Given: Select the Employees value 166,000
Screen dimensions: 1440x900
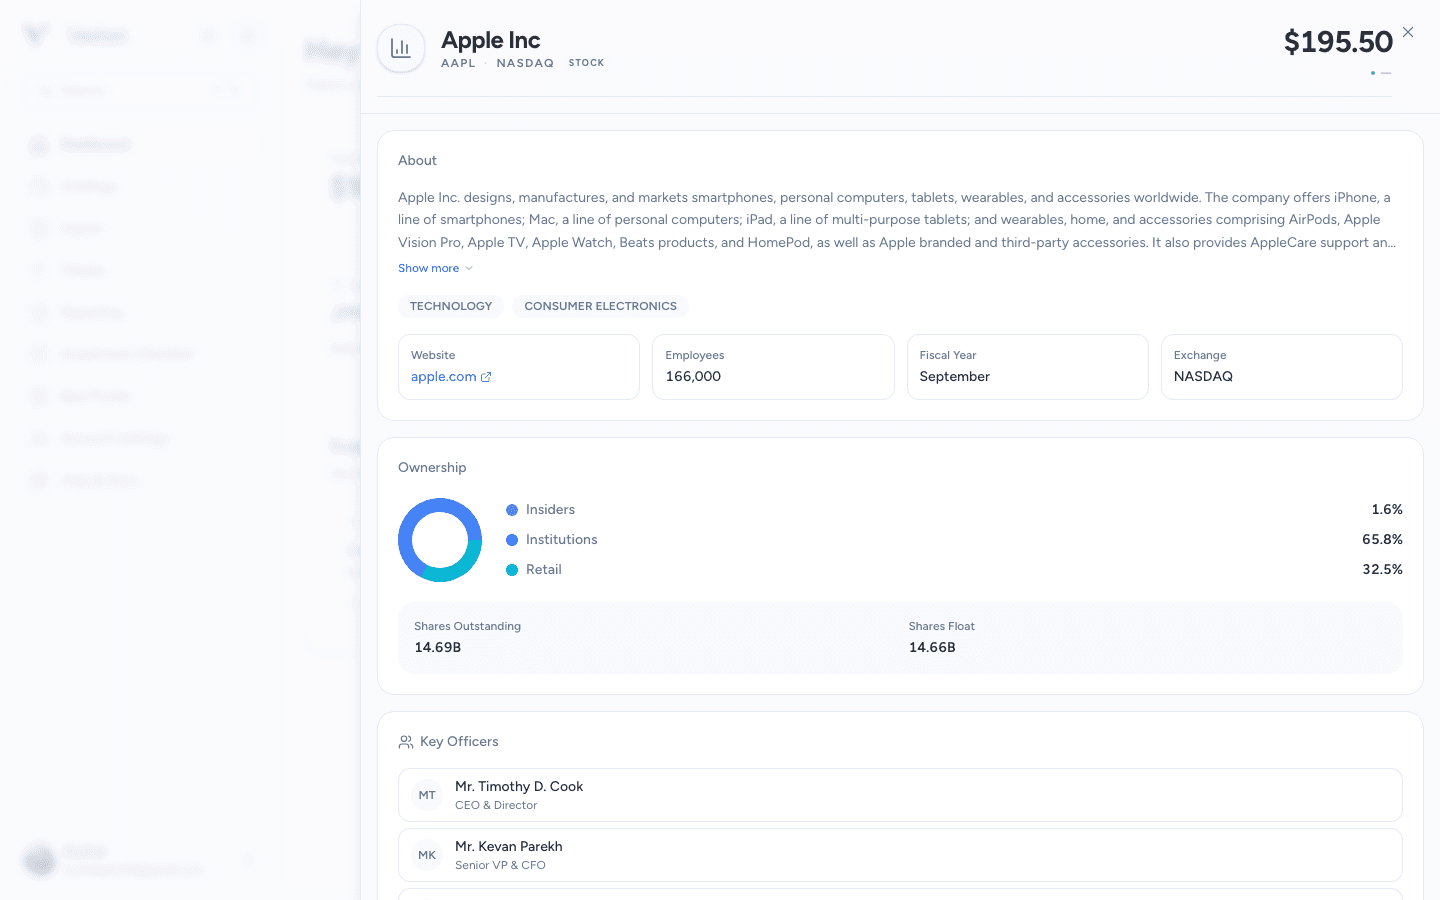Looking at the screenshot, I should tap(693, 377).
